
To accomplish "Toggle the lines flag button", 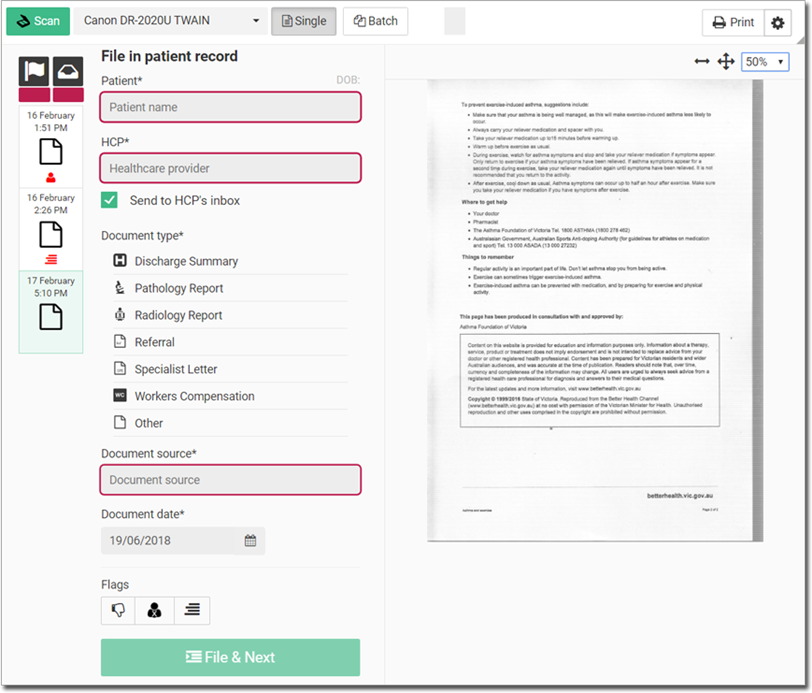I will (192, 610).
